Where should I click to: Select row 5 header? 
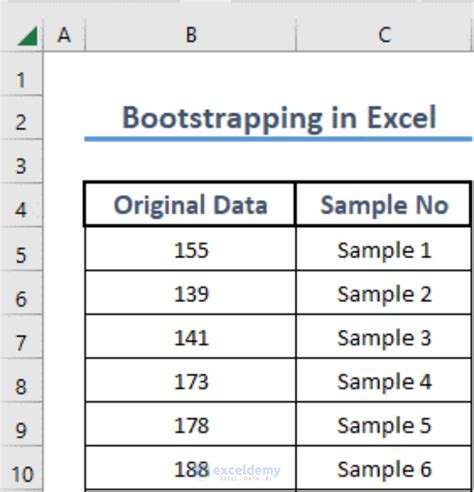[21, 249]
